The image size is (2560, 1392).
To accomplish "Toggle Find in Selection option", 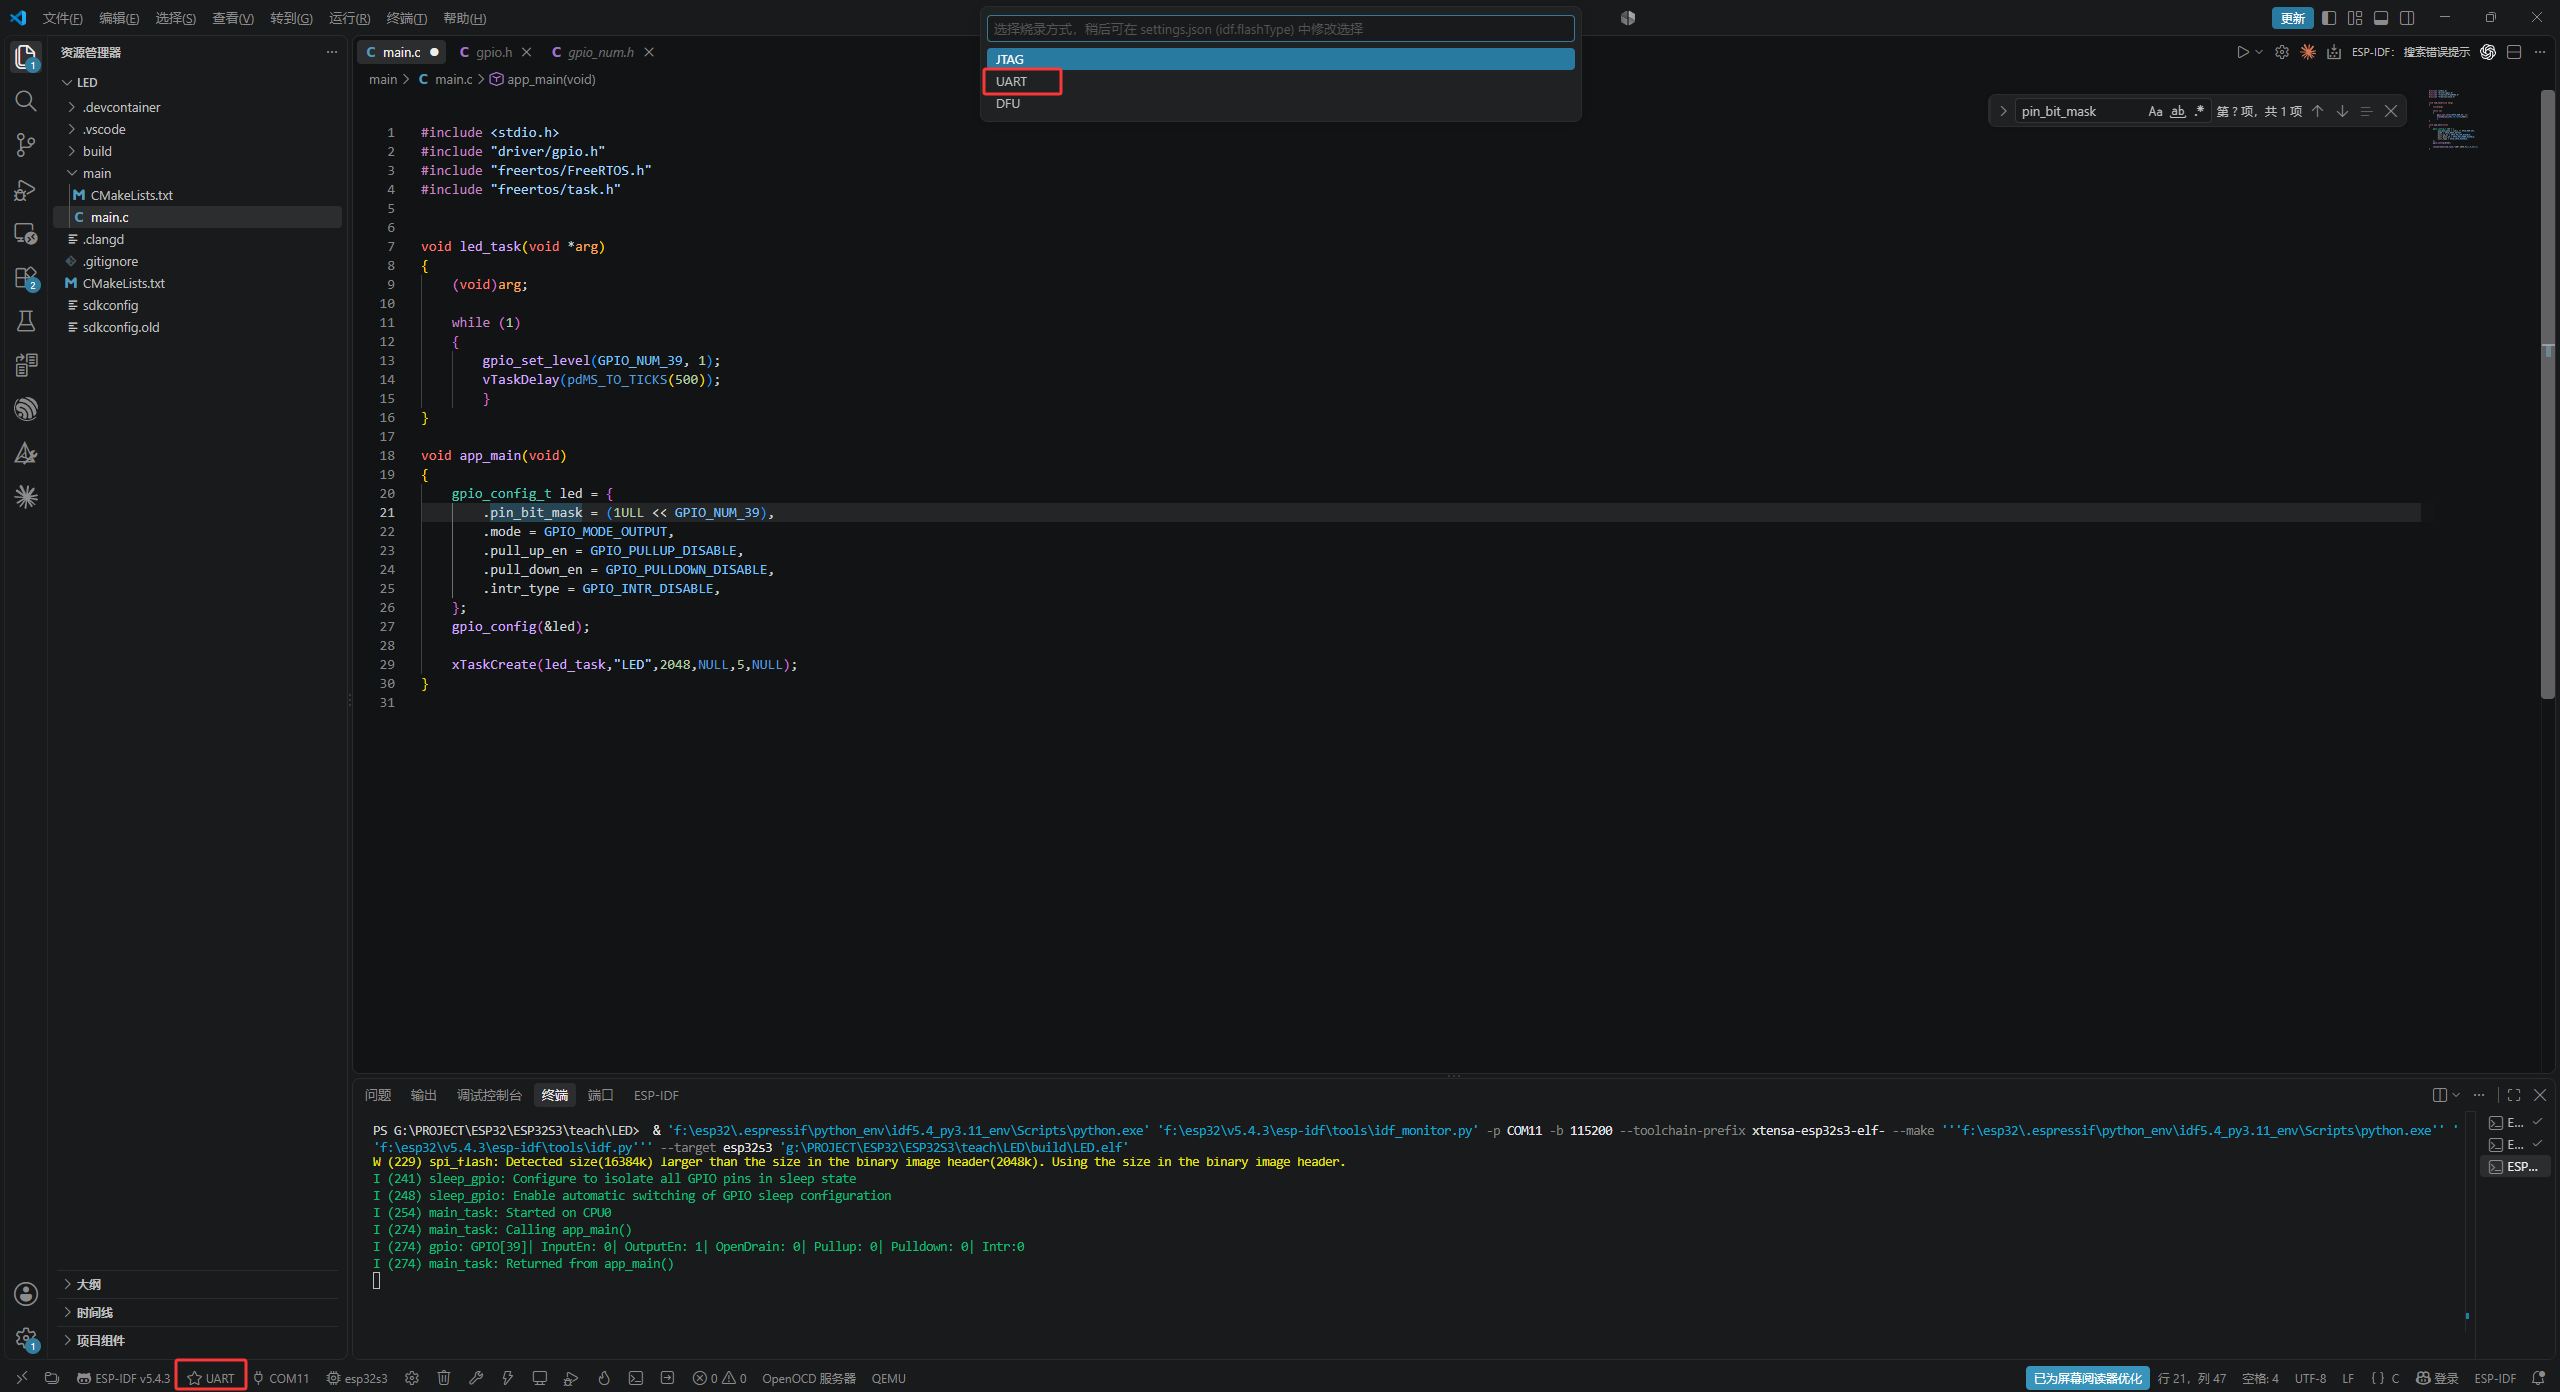I will (2366, 111).
